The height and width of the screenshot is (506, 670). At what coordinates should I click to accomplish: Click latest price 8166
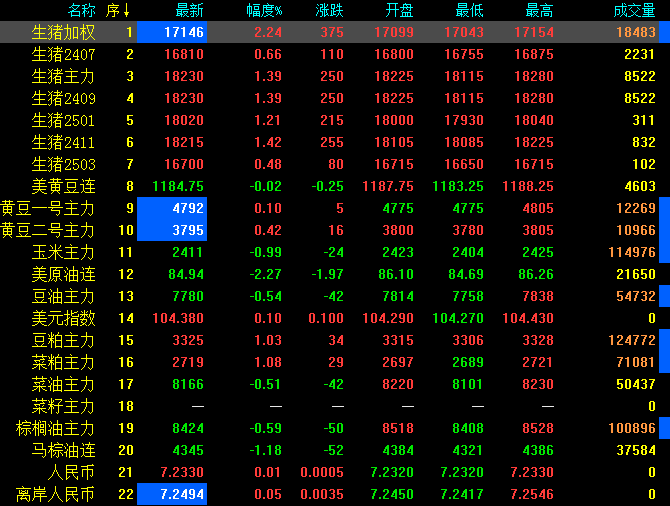(x=188, y=384)
